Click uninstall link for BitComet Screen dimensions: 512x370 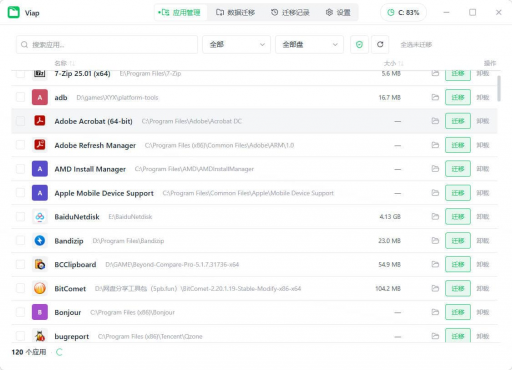tap(483, 288)
